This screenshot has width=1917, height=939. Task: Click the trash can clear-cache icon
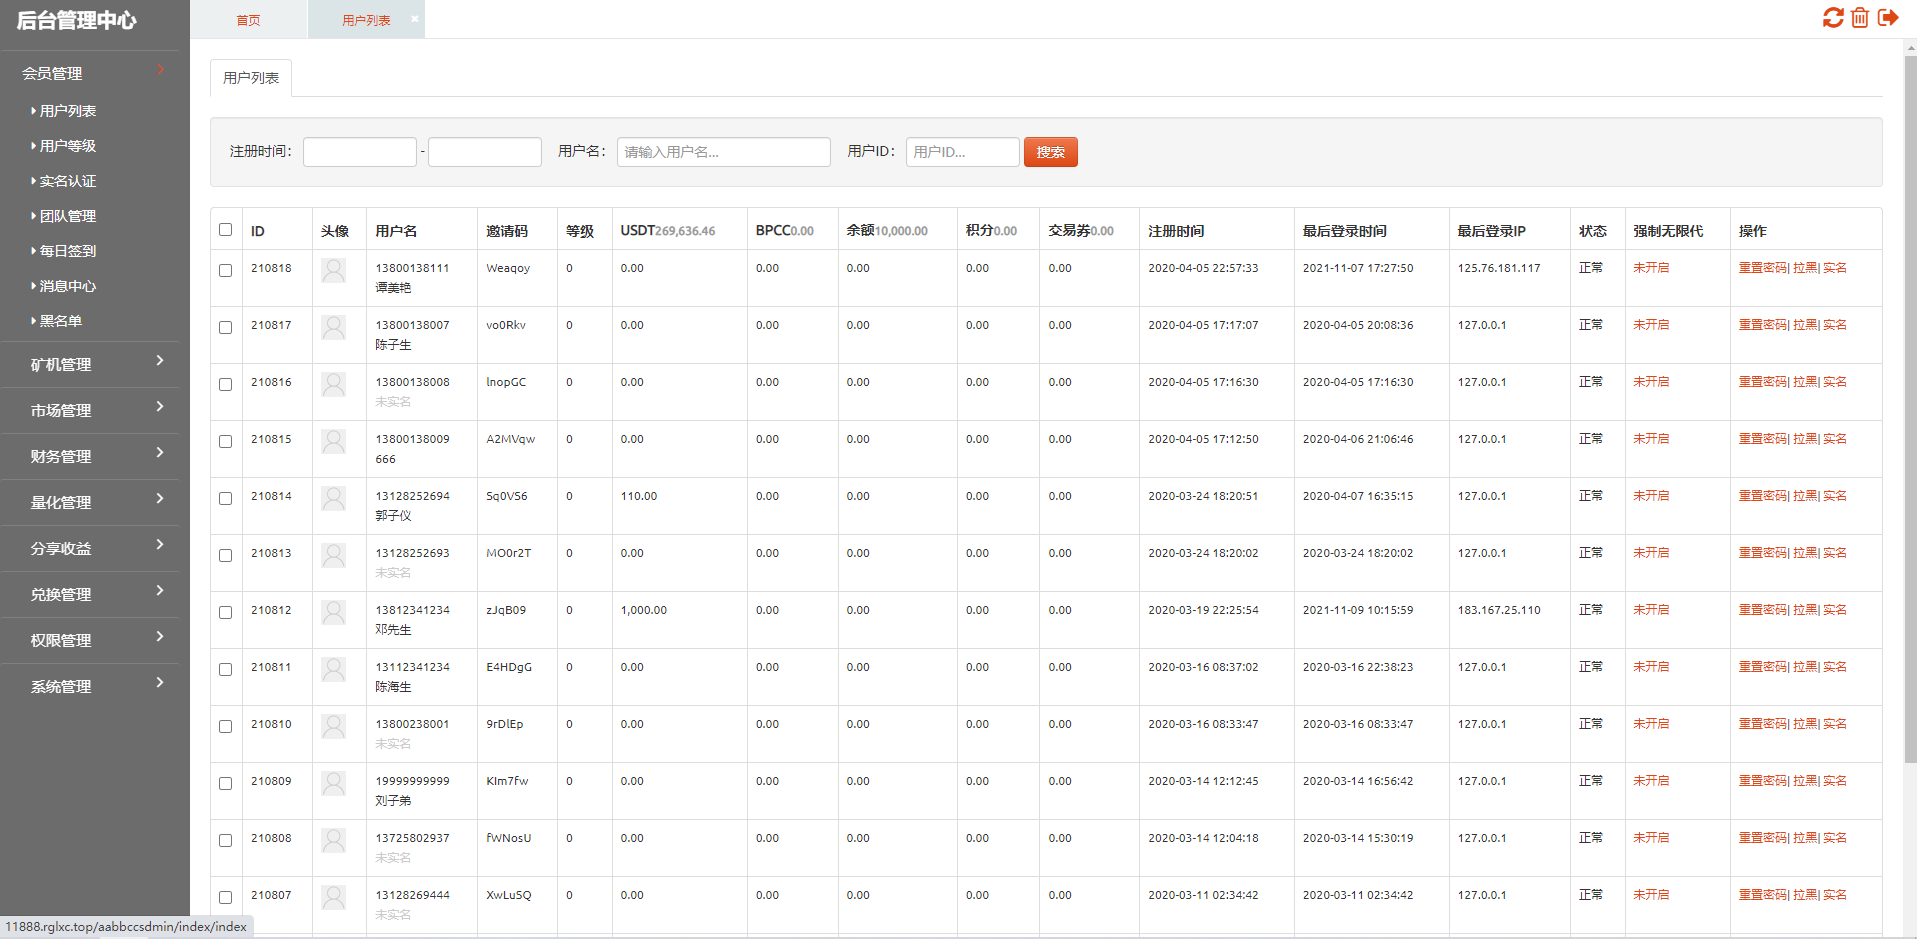(x=1859, y=18)
